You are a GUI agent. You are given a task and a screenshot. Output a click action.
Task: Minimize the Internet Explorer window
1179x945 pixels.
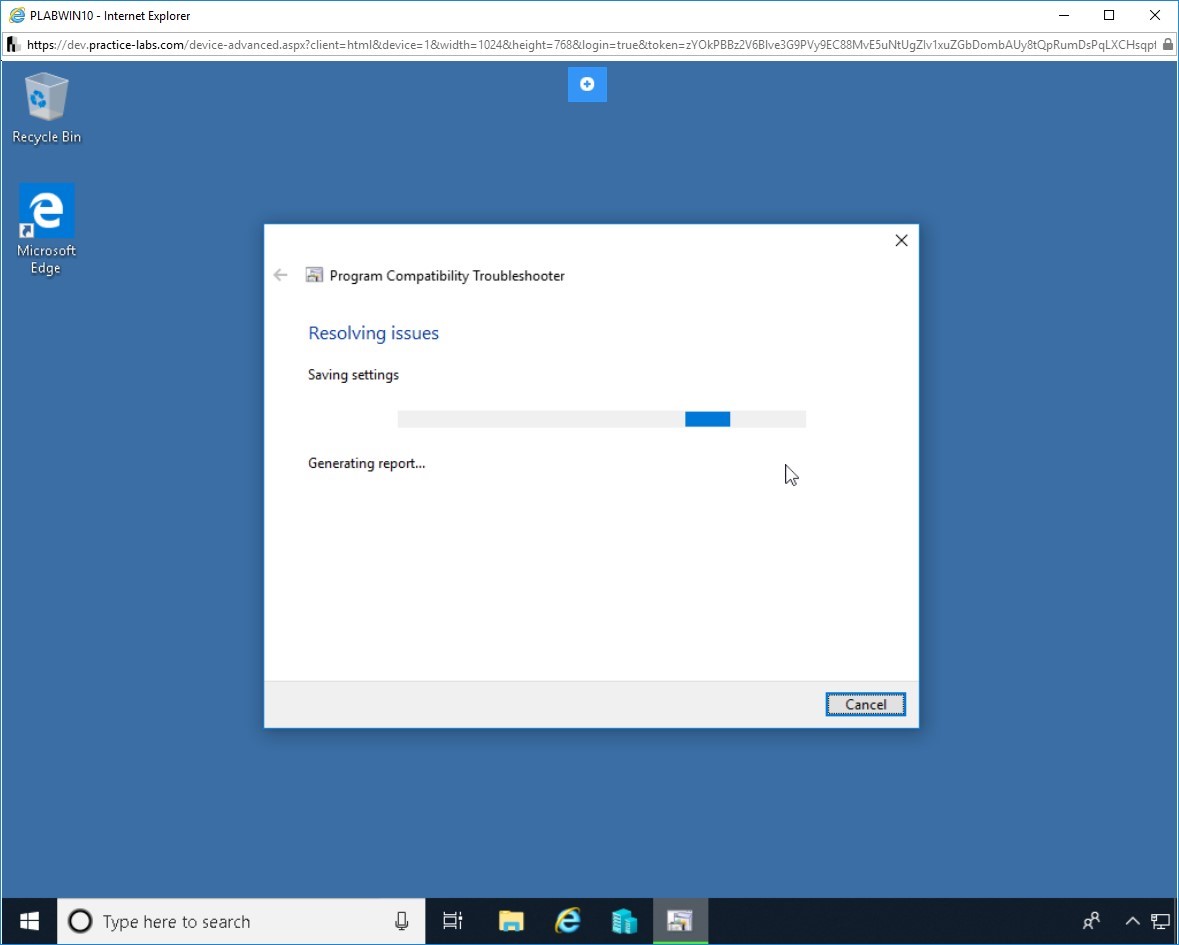[x=1064, y=15]
